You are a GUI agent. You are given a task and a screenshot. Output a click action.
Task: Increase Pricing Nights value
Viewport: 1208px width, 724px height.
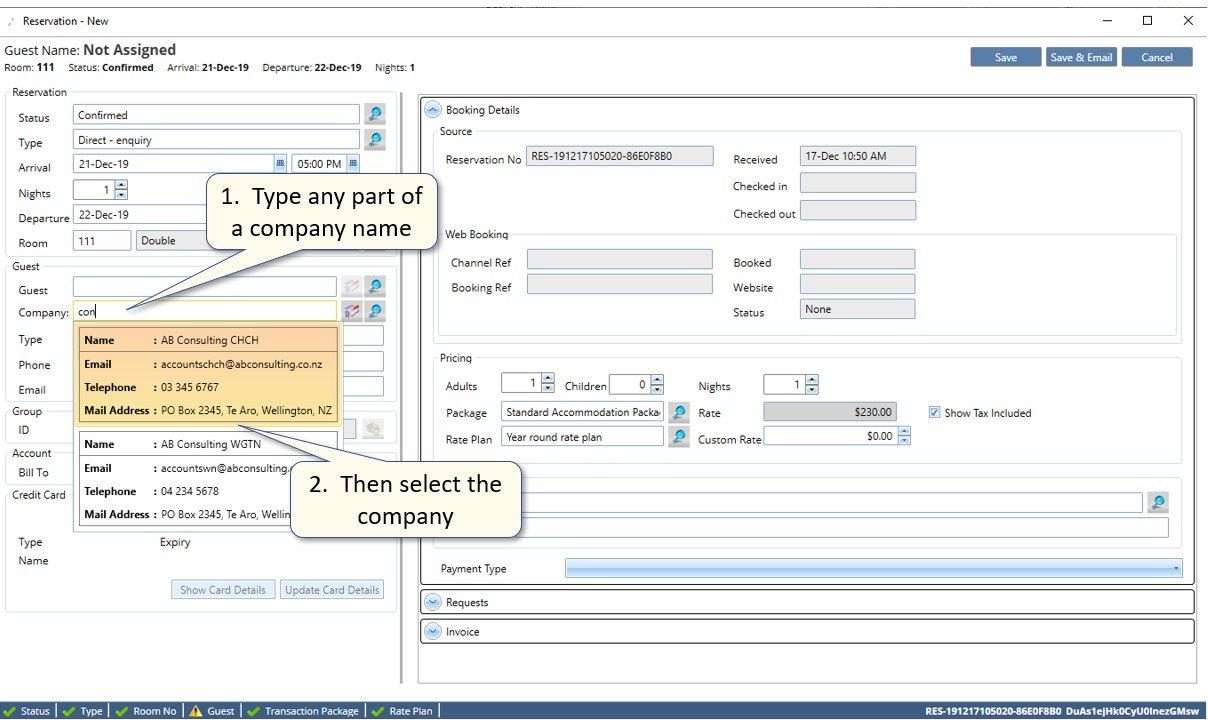[x=811, y=379]
